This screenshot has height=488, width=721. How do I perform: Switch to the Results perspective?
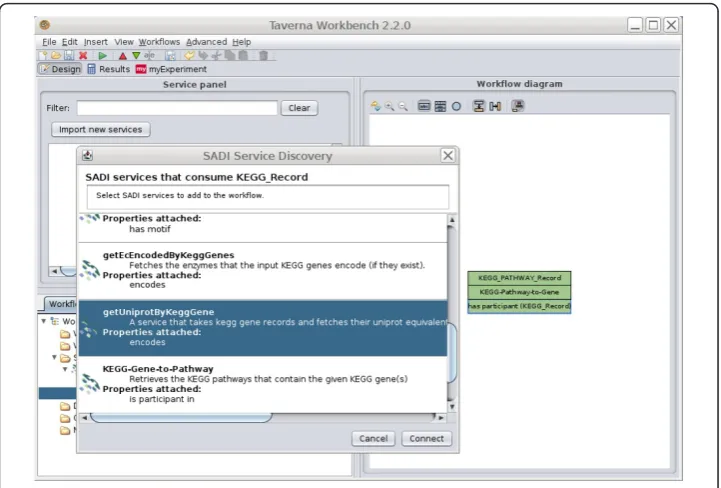[109, 69]
